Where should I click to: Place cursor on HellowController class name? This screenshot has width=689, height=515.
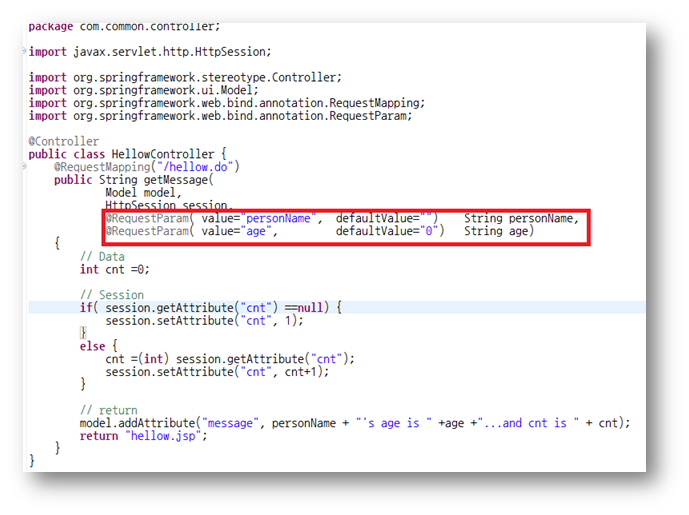coord(163,154)
